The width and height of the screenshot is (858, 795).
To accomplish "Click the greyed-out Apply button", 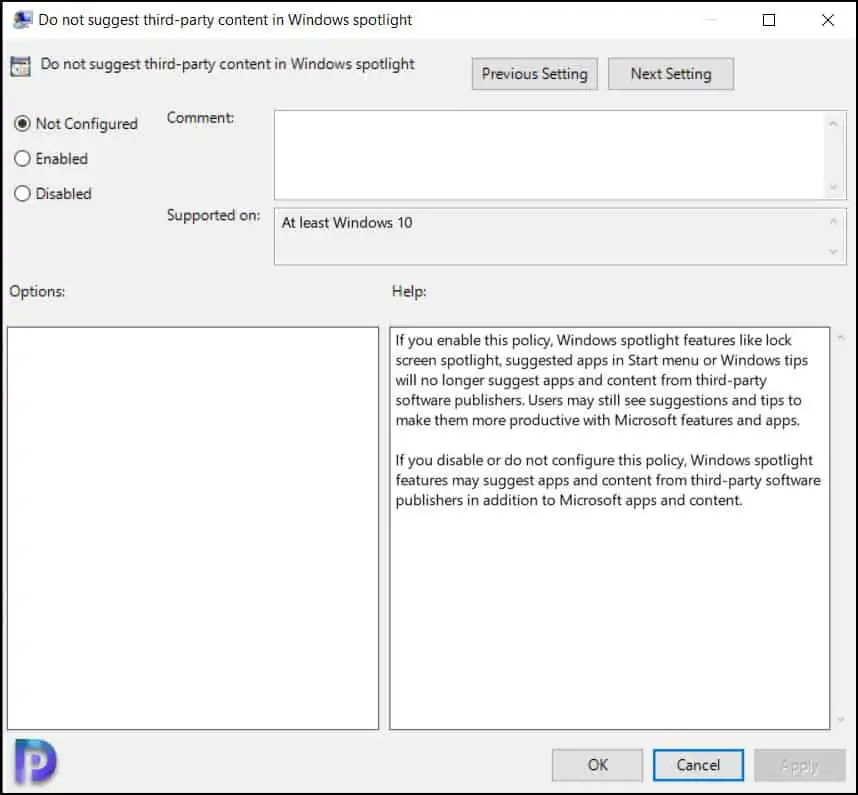I will point(799,765).
